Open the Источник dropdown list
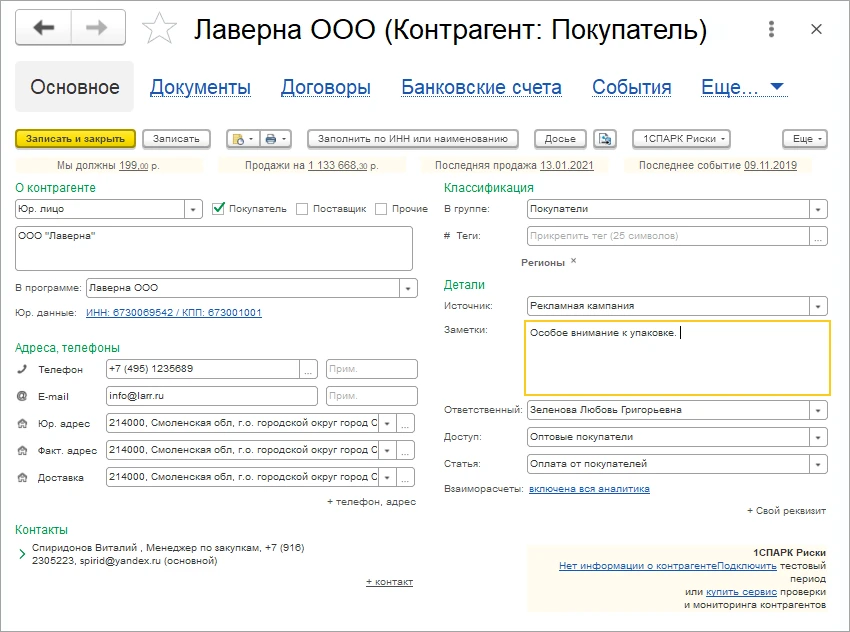The width and height of the screenshot is (850, 632). pyautogui.click(x=819, y=306)
